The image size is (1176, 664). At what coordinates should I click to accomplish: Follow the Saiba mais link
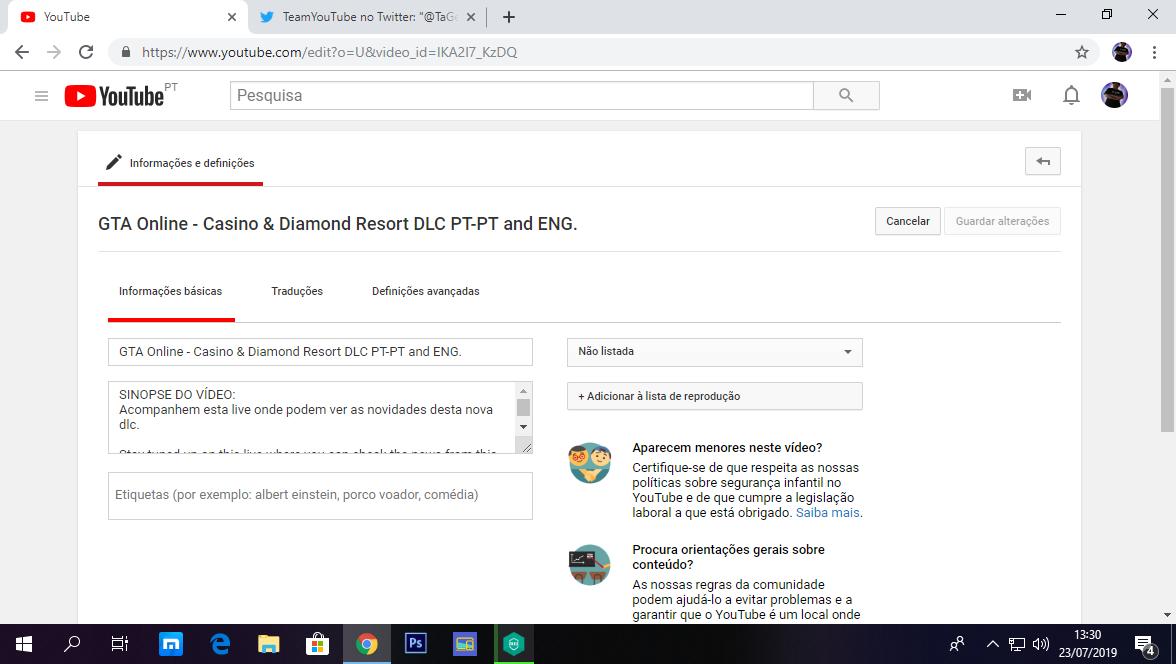[827, 513]
